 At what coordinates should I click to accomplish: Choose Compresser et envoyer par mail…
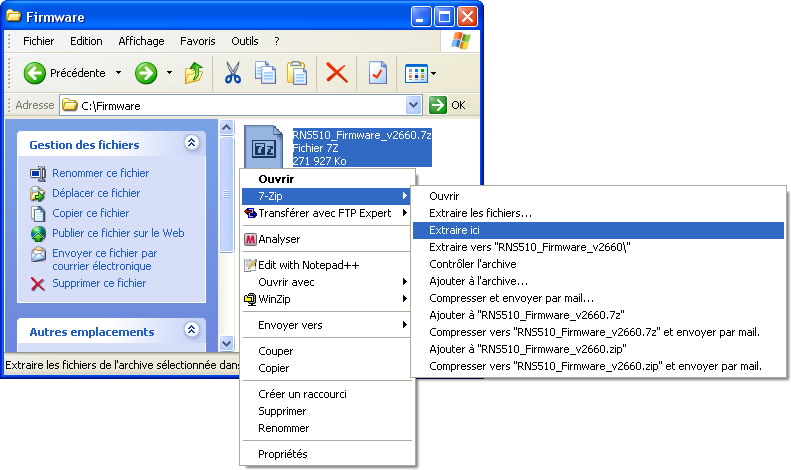tap(598, 298)
